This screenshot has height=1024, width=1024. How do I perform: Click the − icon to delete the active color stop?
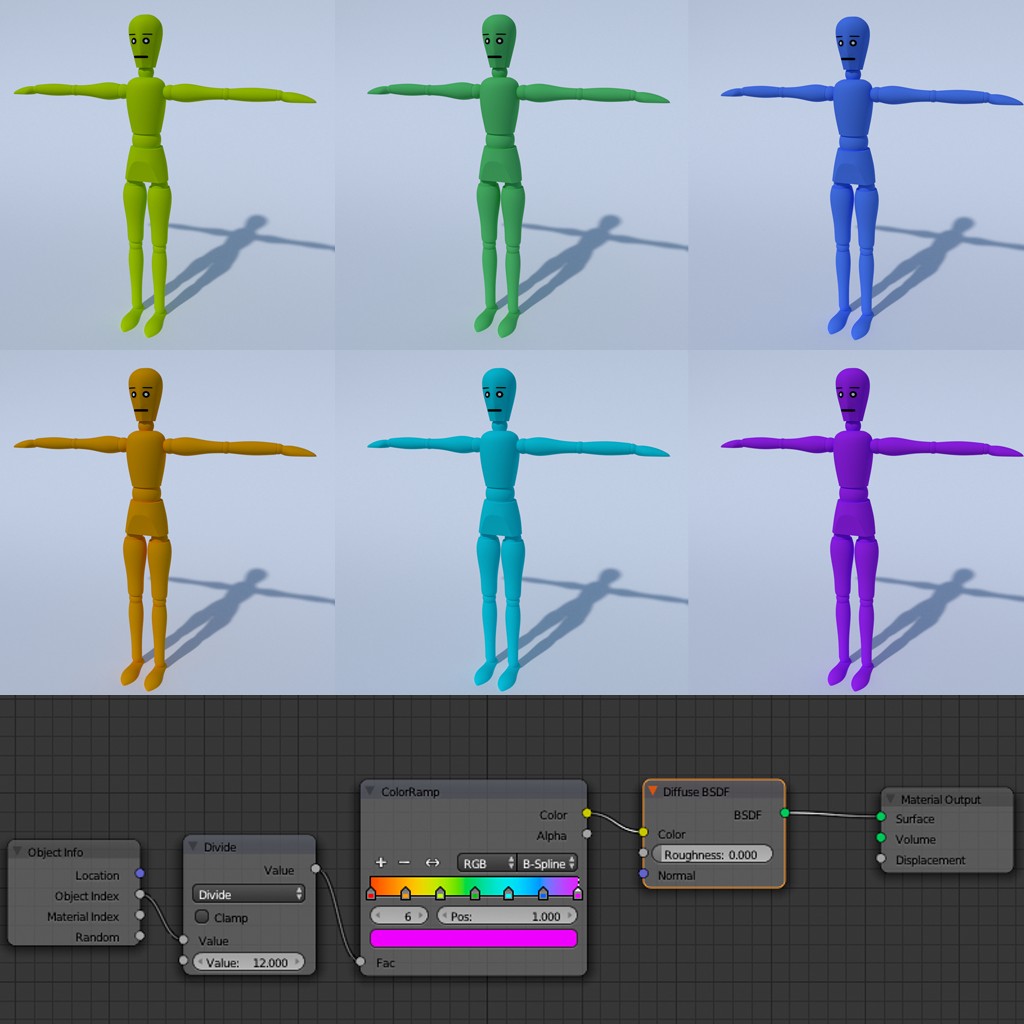(404, 862)
